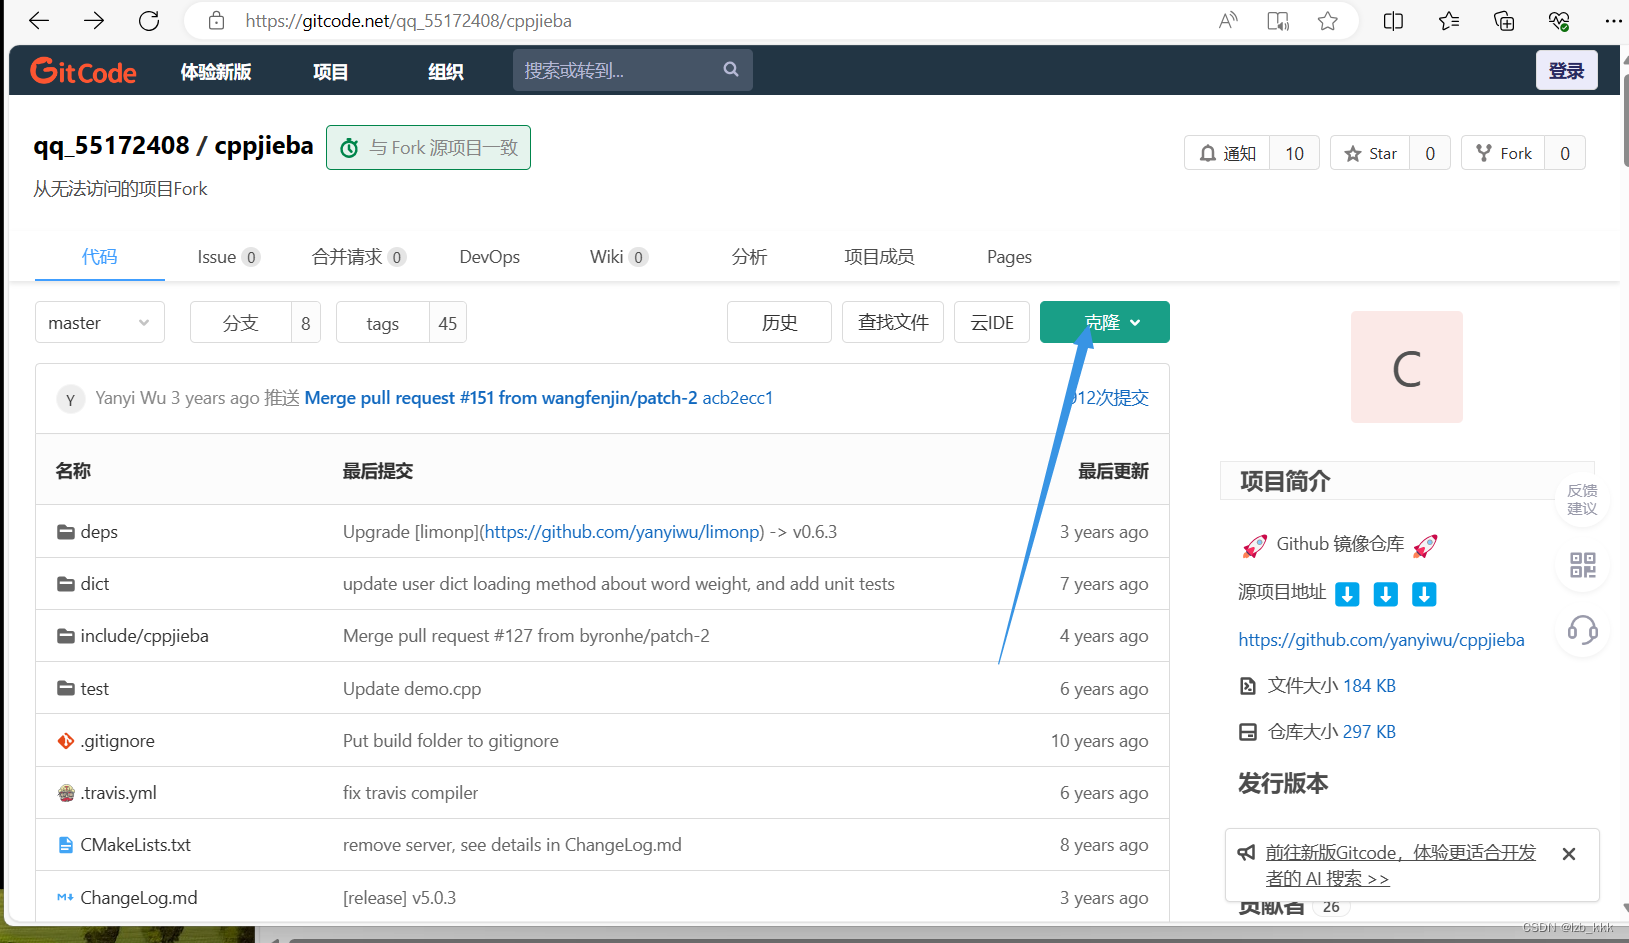Image resolution: width=1629 pixels, height=943 pixels.
Task: Open the test folder
Action: tap(95, 689)
